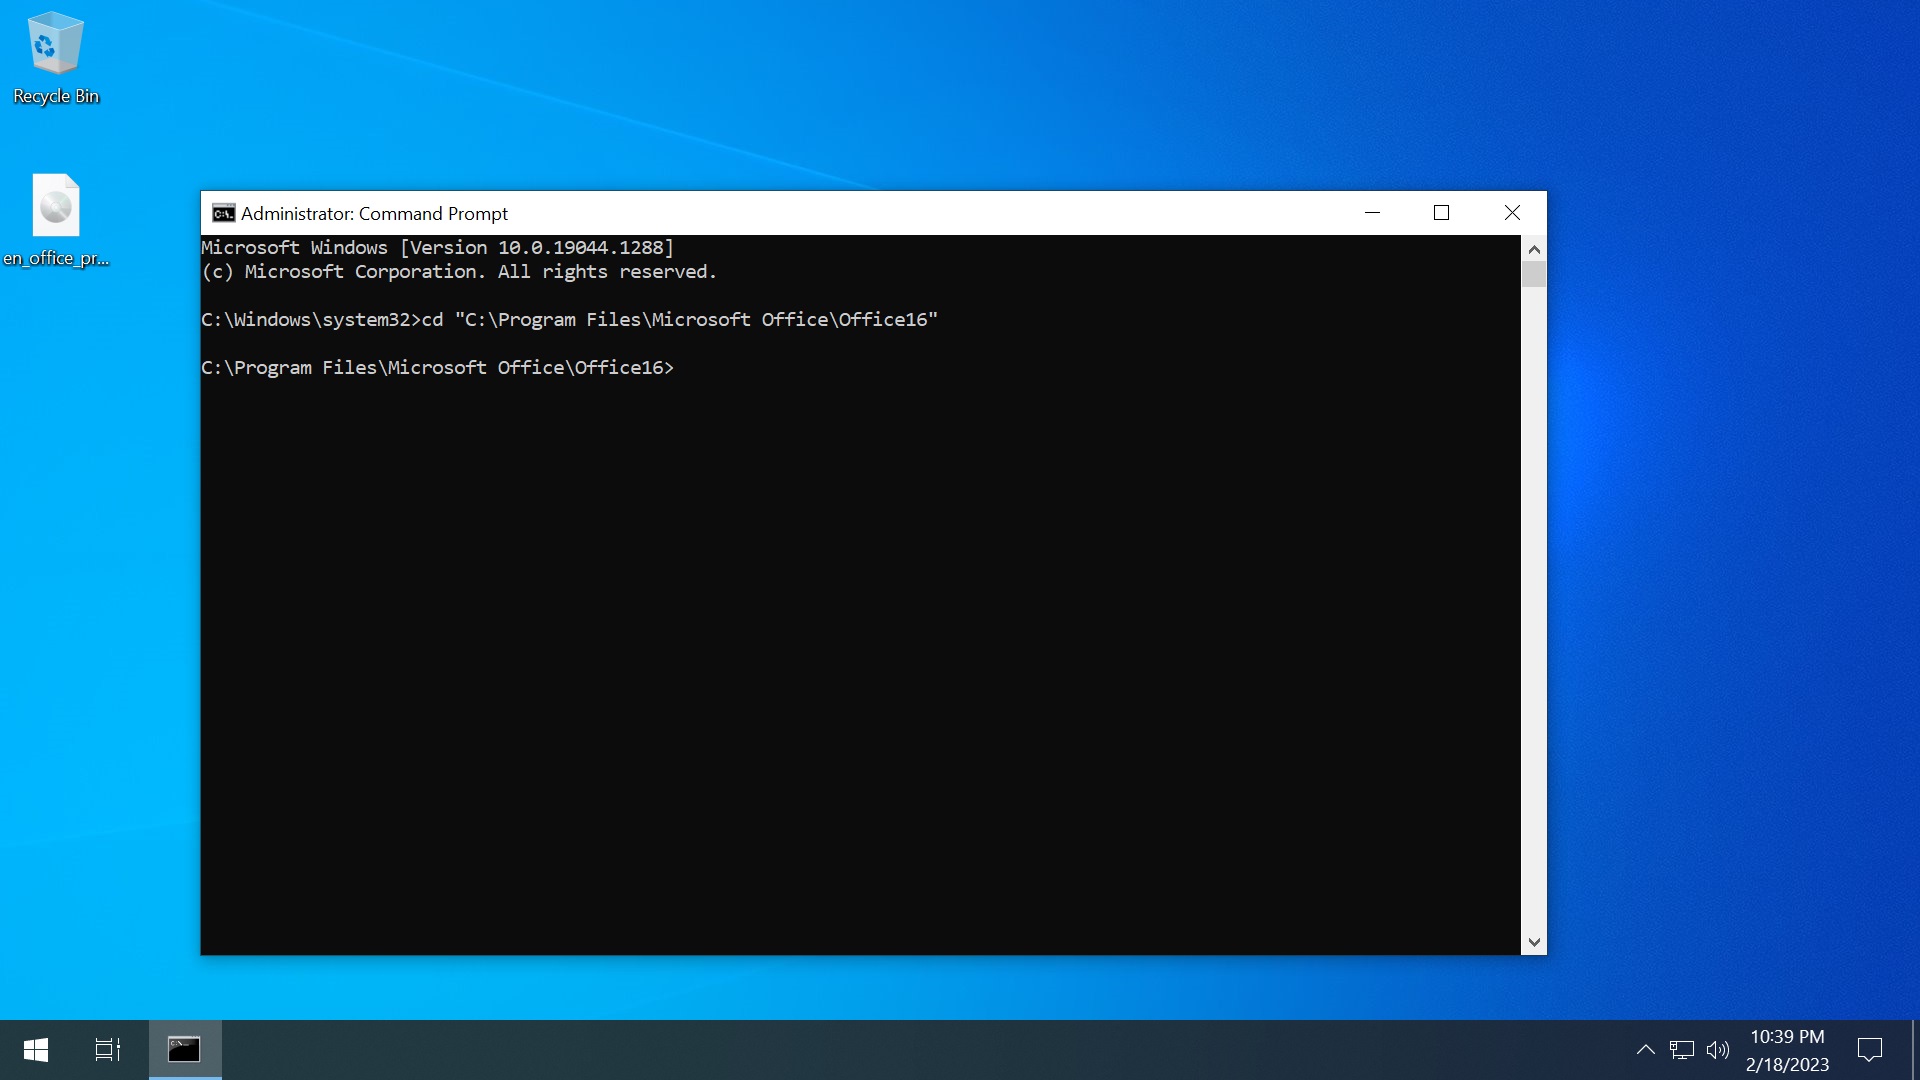Click the Command Prompt vertical scrollbar thumb
This screenshot has width=1920, height=1080.
pos(1534,274)
